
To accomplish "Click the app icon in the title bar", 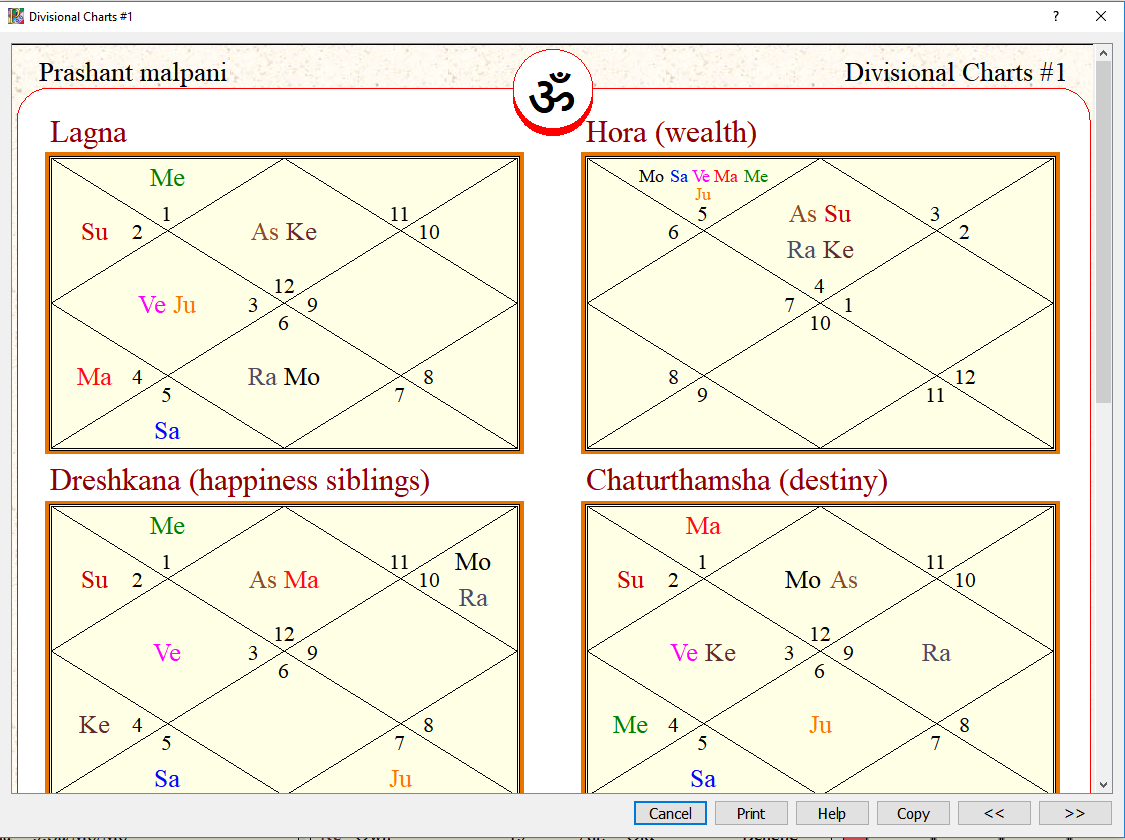I will [15, 16].
